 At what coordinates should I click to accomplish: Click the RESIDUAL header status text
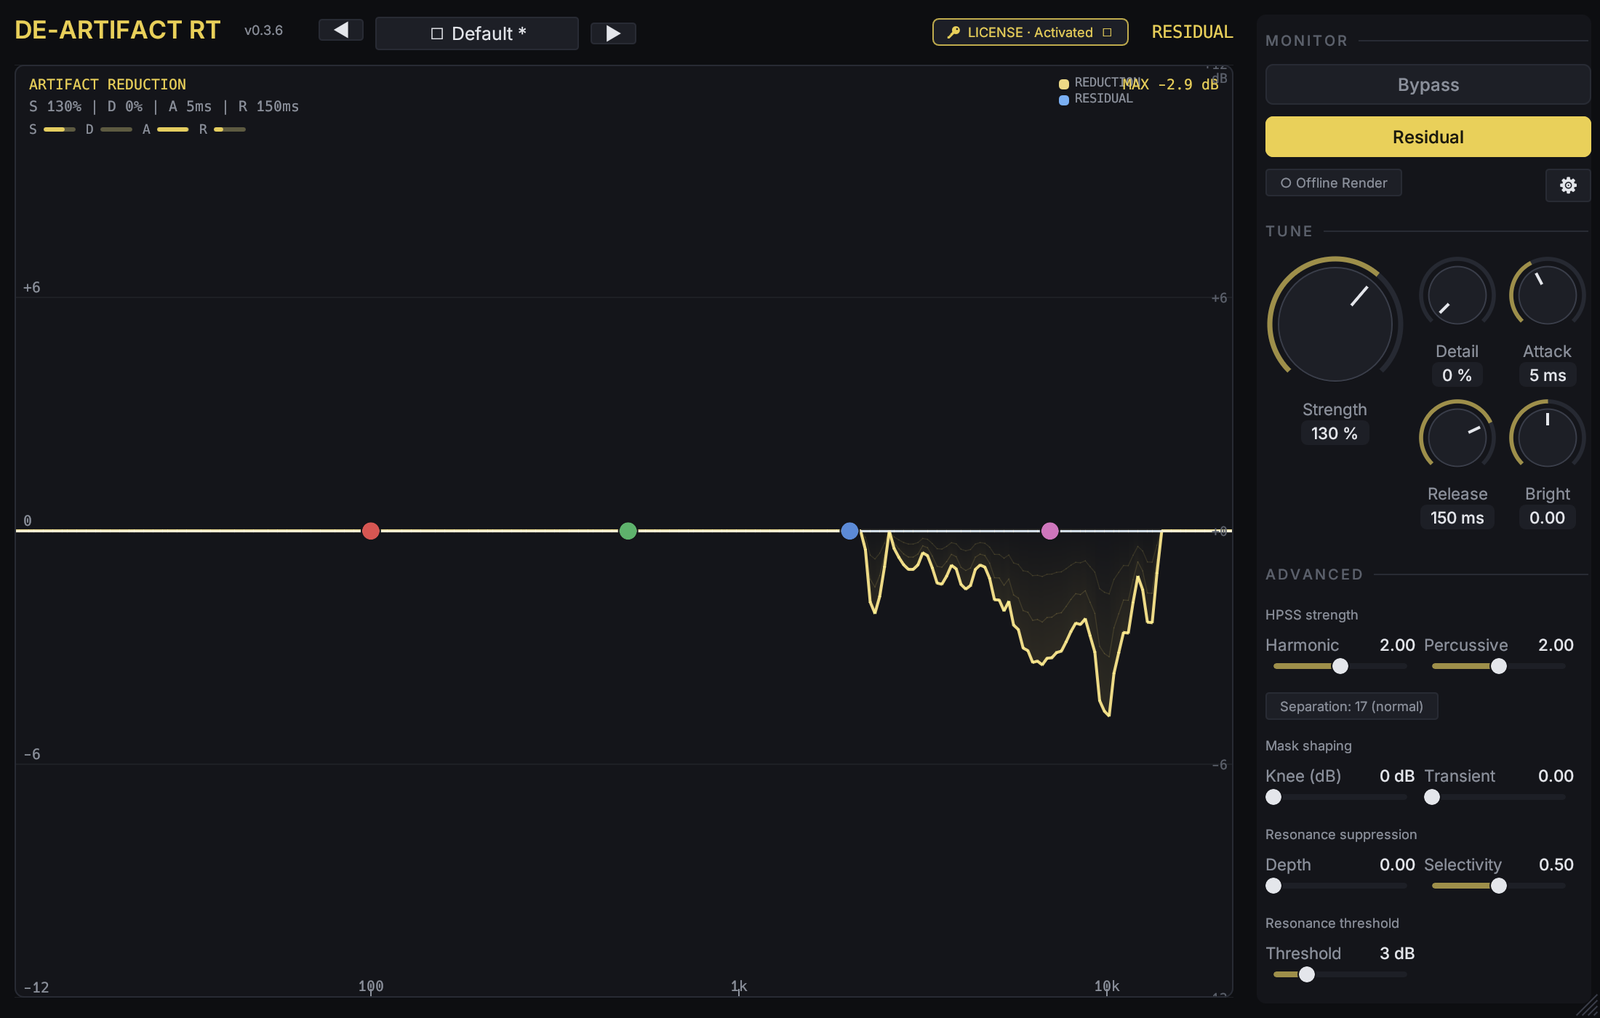point(1192,32)
